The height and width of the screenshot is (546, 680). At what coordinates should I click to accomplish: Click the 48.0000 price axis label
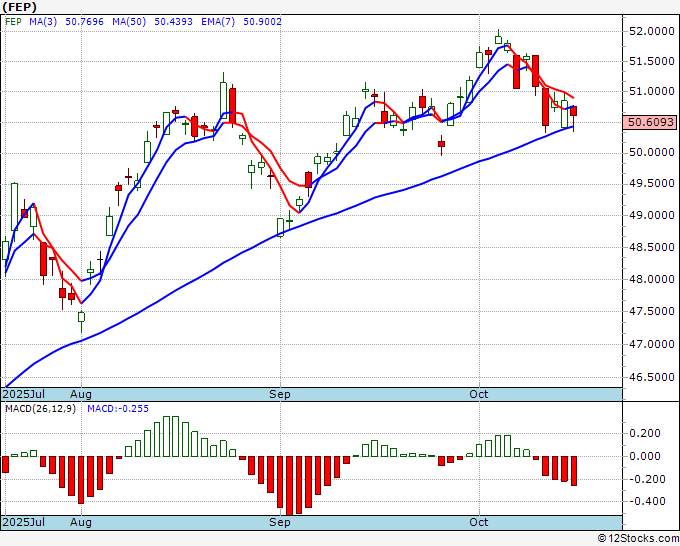(652, 279)
